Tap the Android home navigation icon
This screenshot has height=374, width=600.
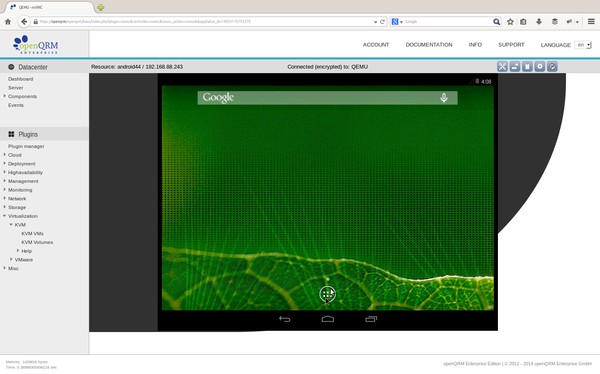tap(328, 319)
